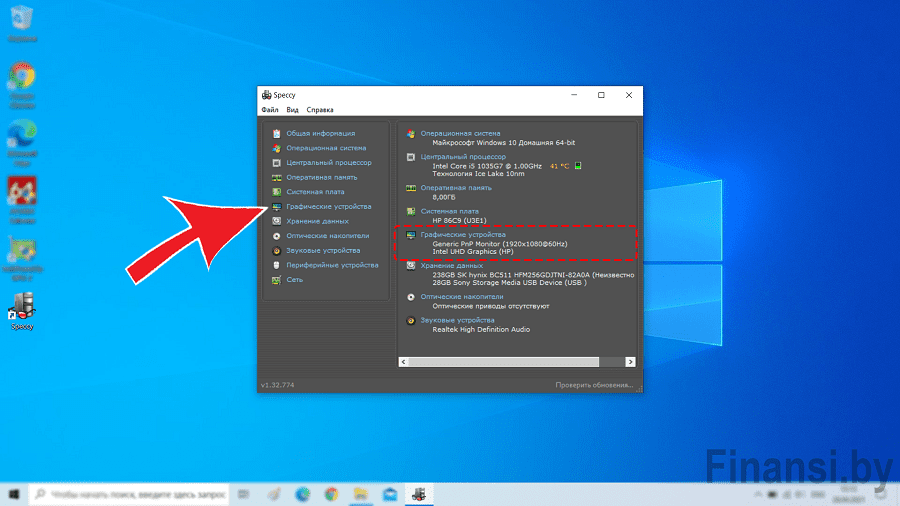Select Оптические накопители in the sidebar
The height and width of the screenshot is (506, 900).
pyautogui.click(x=328, y=236)
